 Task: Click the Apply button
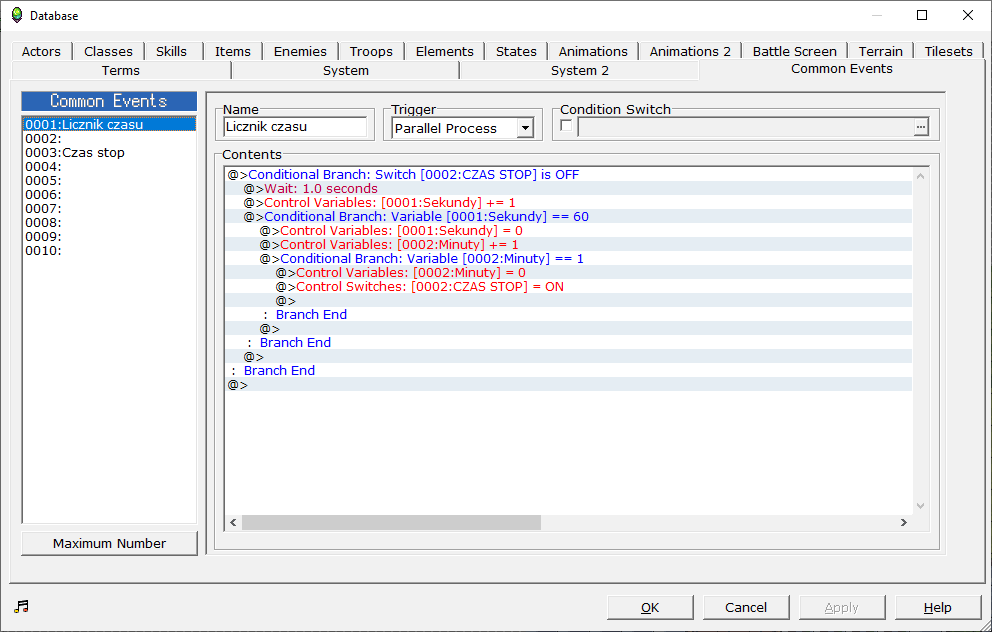click(842, 607)
